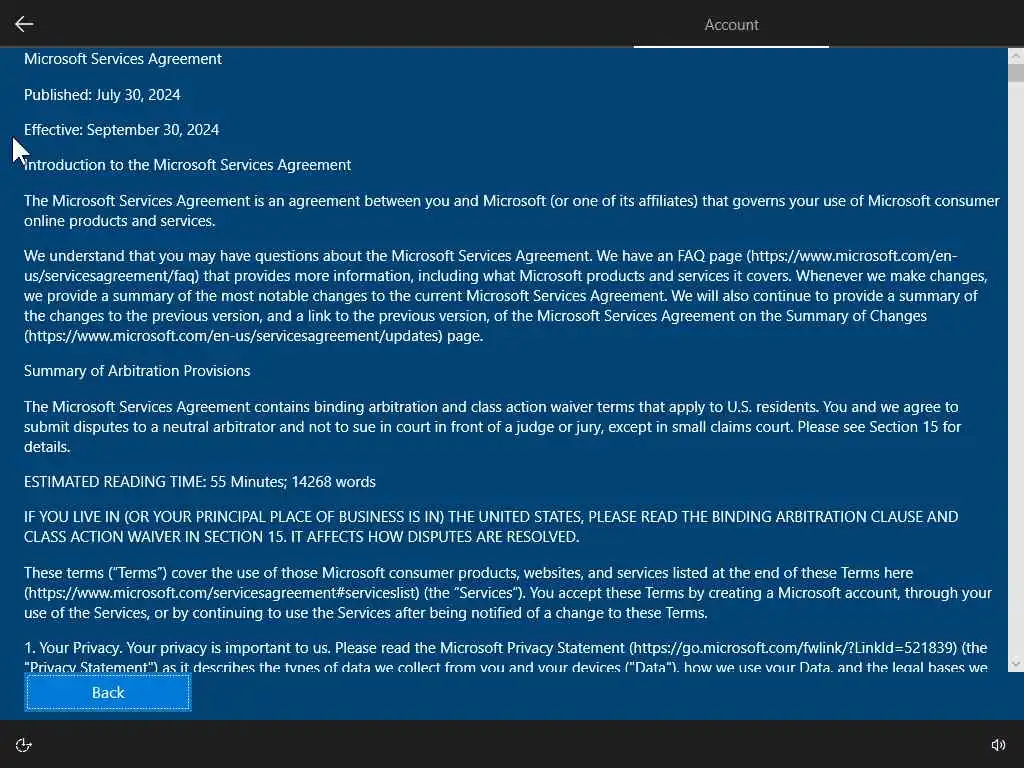Click the 'Microsoft Services Agreement' title text

123,59
